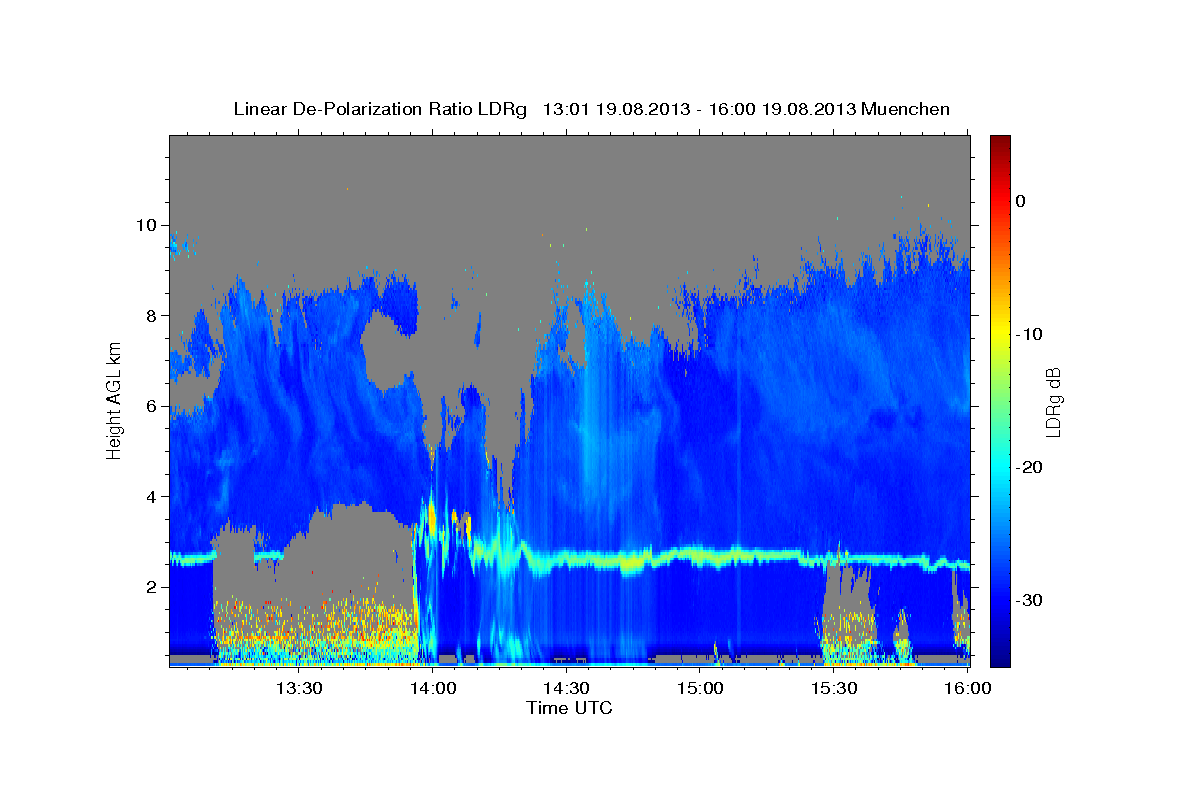Click the 14:00 time tick label
This screenshot has height=800, width=1200.
point(432,688)
